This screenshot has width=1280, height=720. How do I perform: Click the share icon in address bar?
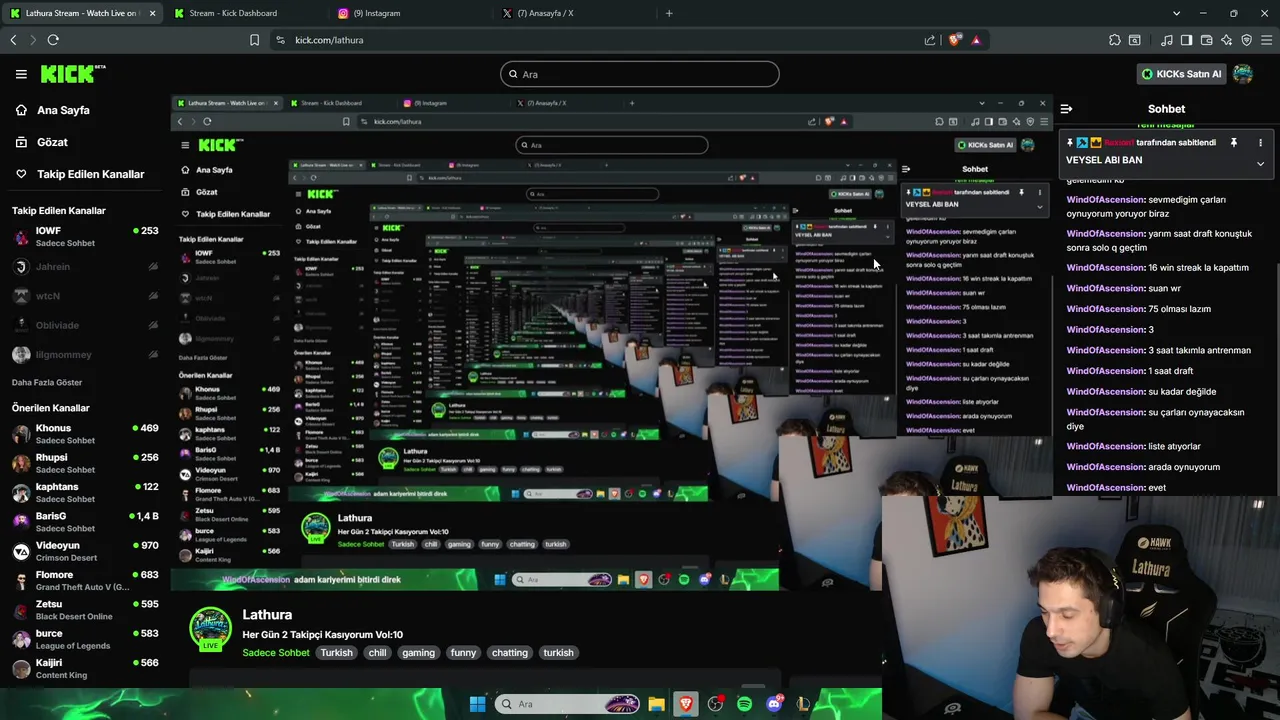point(930,40)
